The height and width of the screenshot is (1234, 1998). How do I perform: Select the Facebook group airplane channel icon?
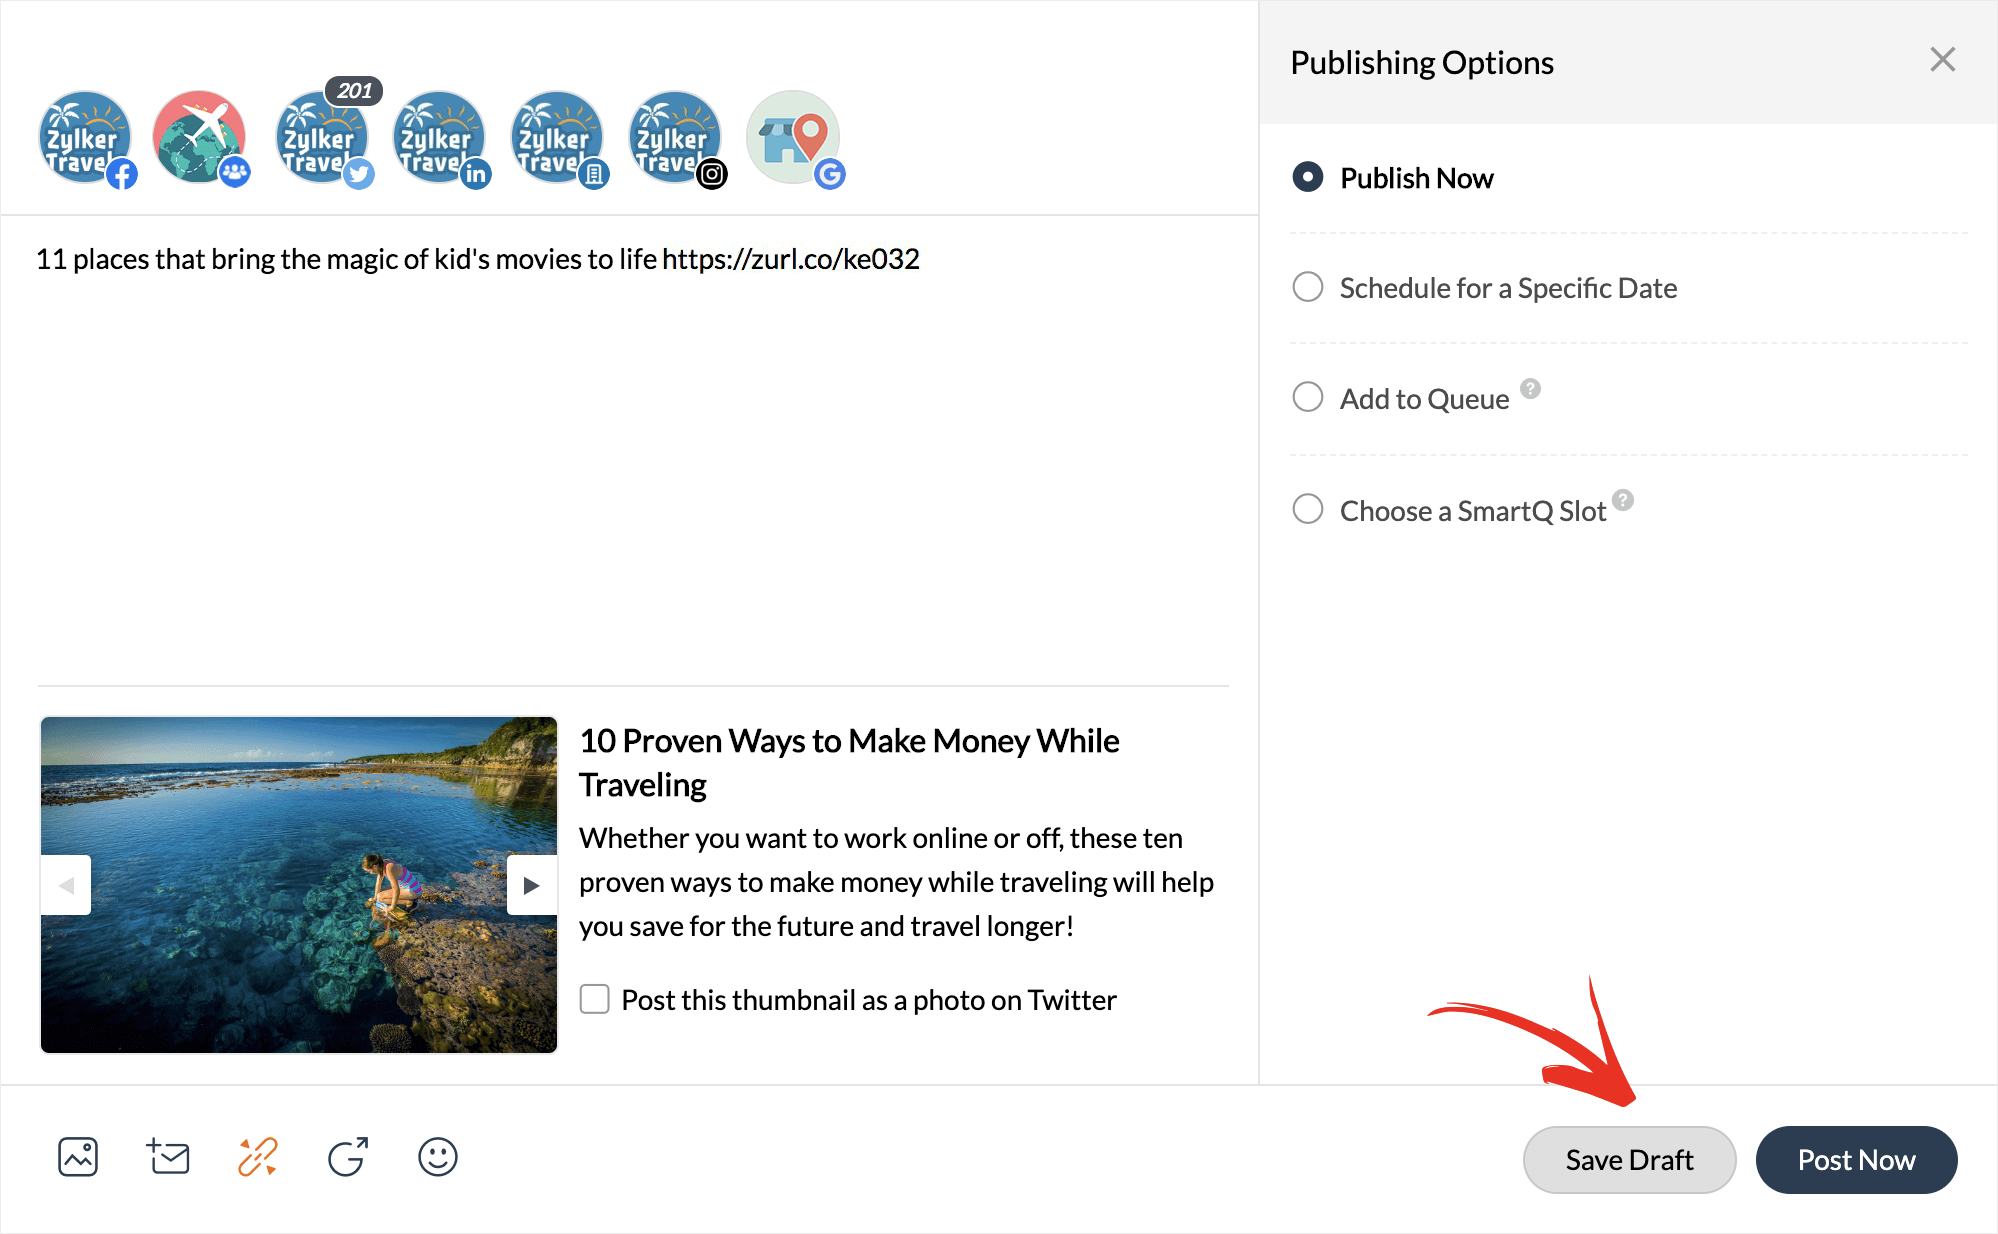click(199, 138)
